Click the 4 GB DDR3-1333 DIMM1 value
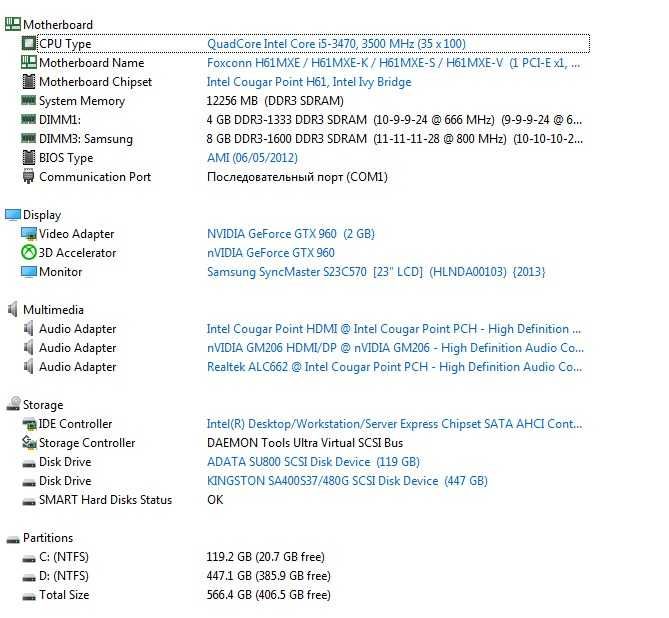This screenshot has height=618, width=669. click(394, 120)
